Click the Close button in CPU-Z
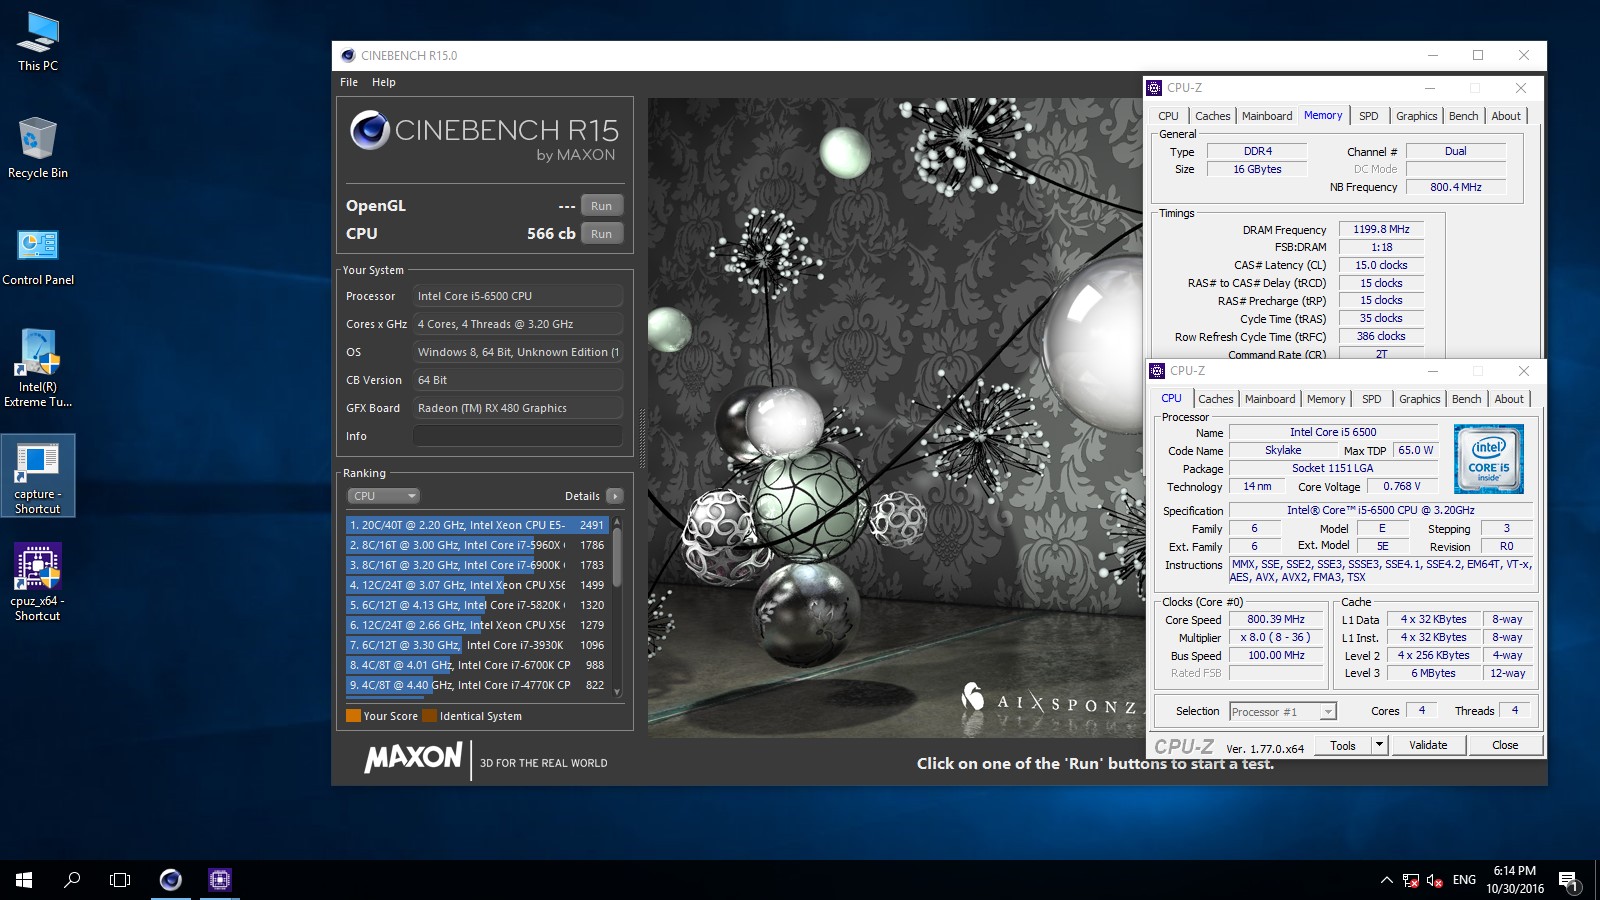Image resolution: width=1600 pixels, height=900 pixels. pos(1505,746)
